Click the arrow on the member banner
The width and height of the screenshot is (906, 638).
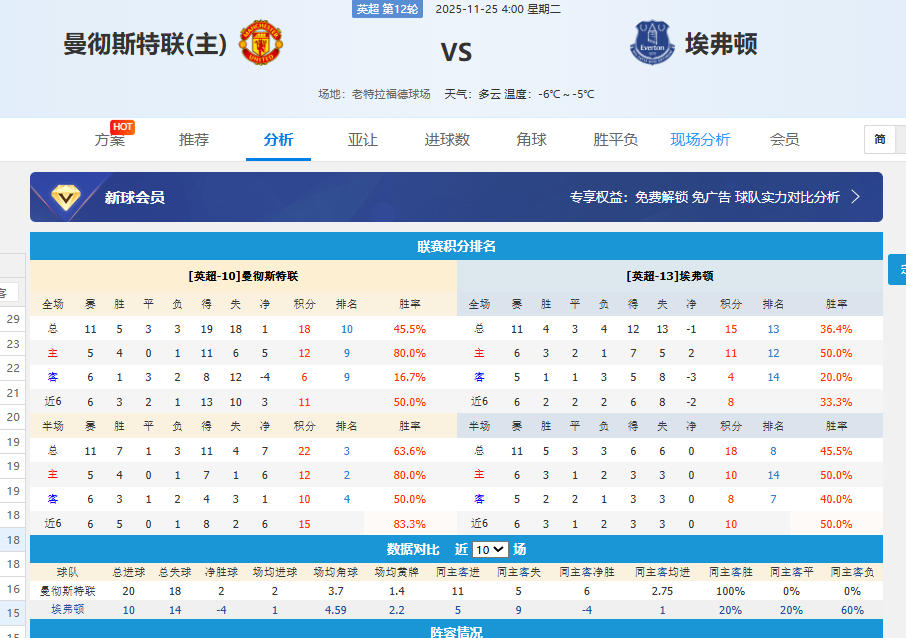[856, 197]
